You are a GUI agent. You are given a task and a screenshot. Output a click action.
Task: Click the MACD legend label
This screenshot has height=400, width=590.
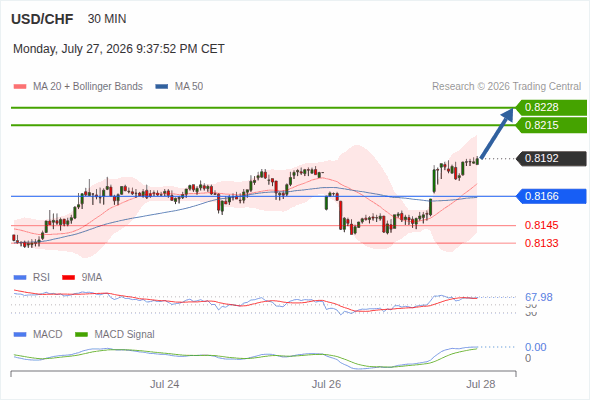point(47,335)
